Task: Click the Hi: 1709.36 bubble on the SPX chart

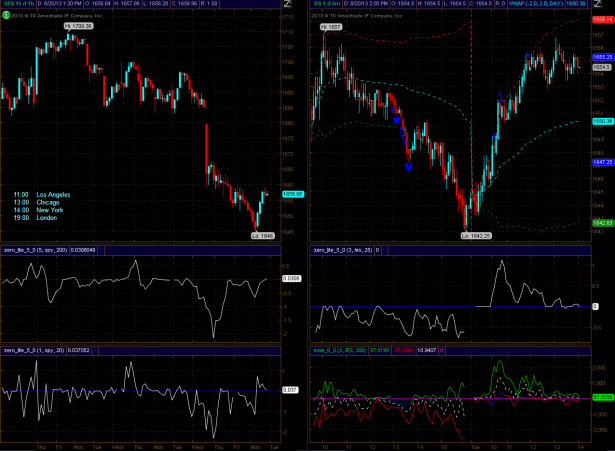Action: tap(78, 26)
